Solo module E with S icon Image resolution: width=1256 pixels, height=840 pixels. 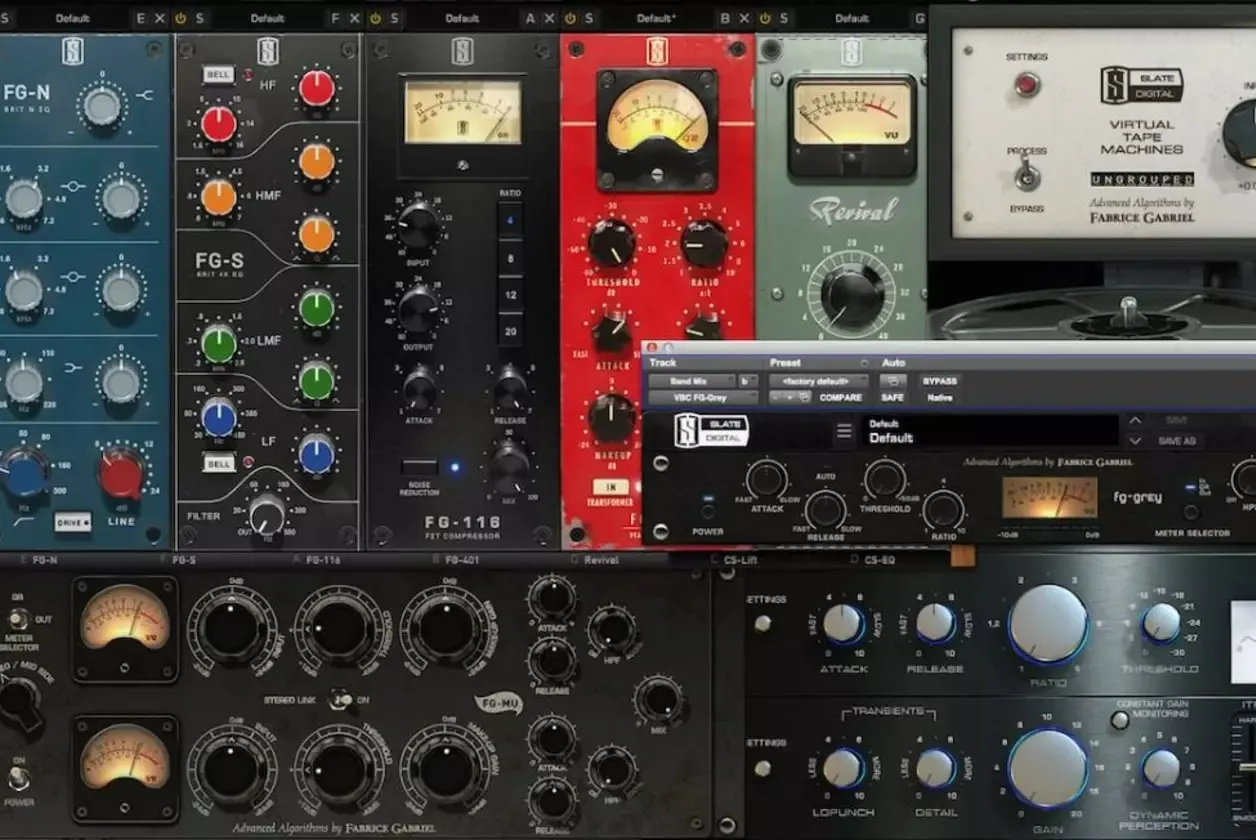point(200,18)
